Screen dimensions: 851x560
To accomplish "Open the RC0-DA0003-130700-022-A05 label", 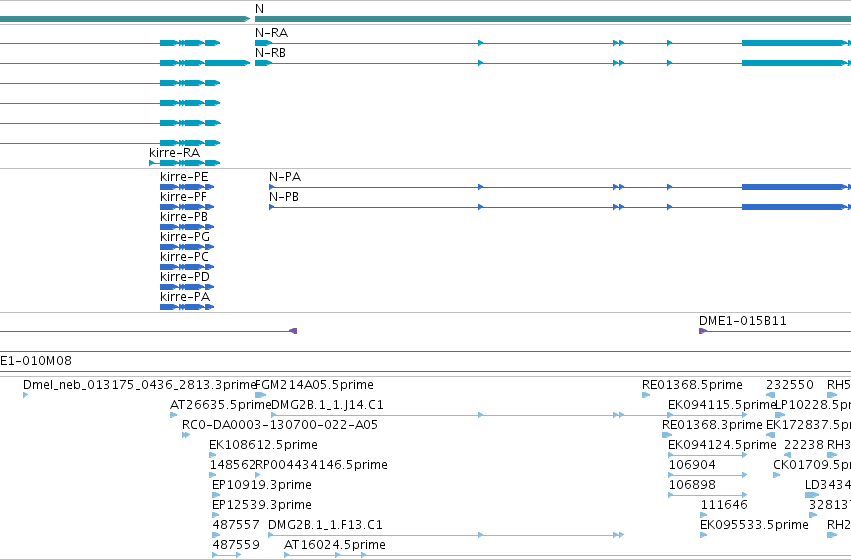I will (280, 425).
